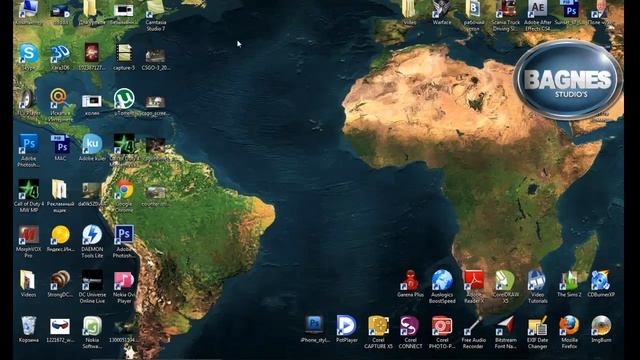
Task: Open Corel CAPTURE X5 shortcut
Action: [378, 325]
